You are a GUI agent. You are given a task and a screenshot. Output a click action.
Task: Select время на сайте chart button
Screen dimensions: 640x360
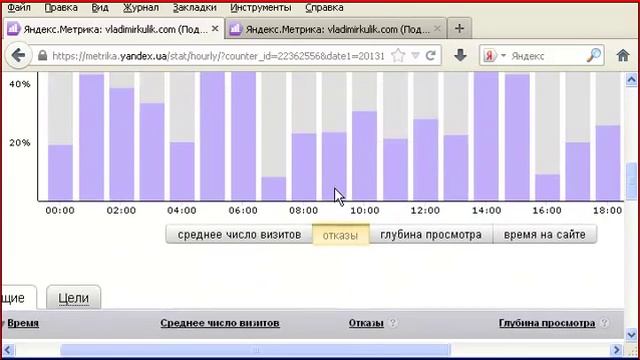[x=545, y=235]
